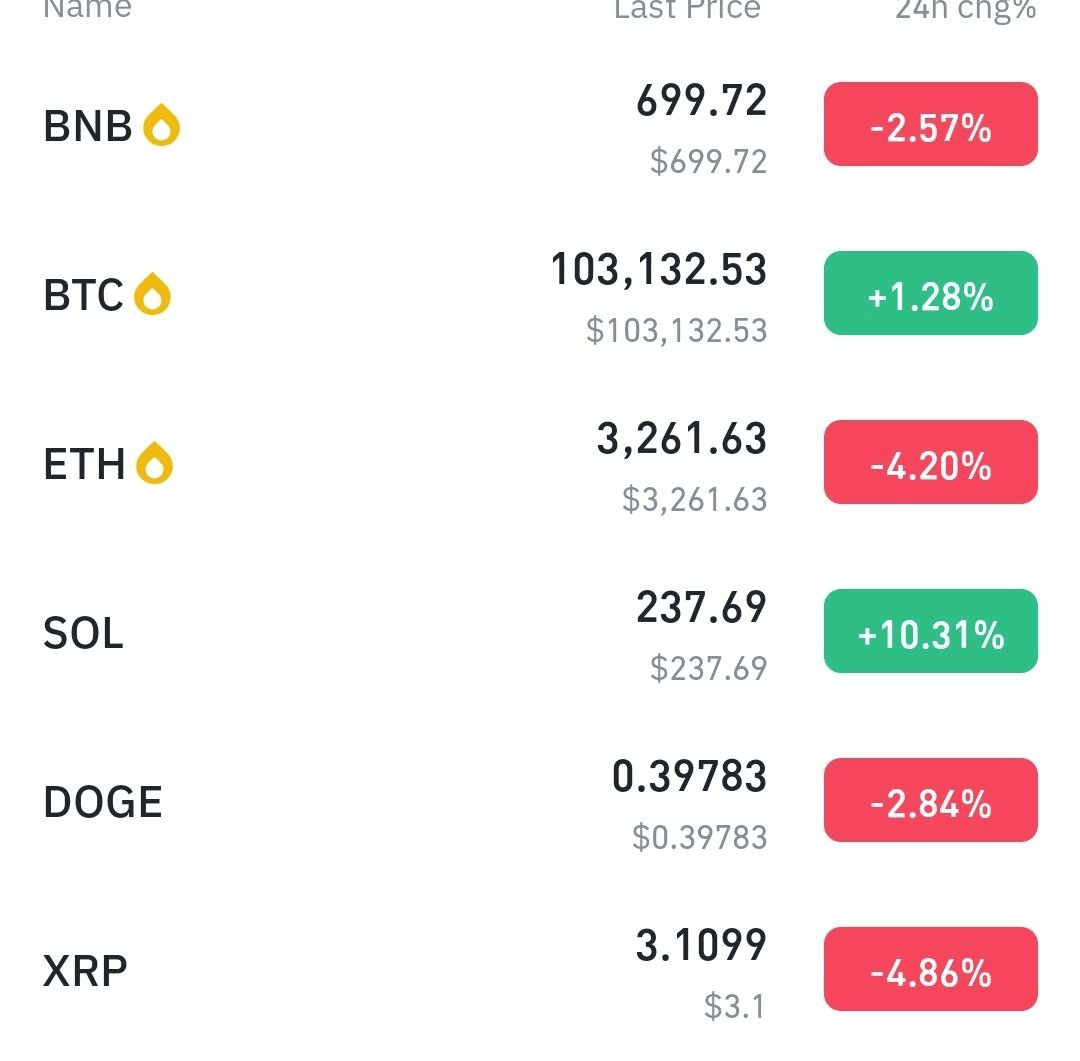Tap the BTC last price 103,132.53

[658, 269]
